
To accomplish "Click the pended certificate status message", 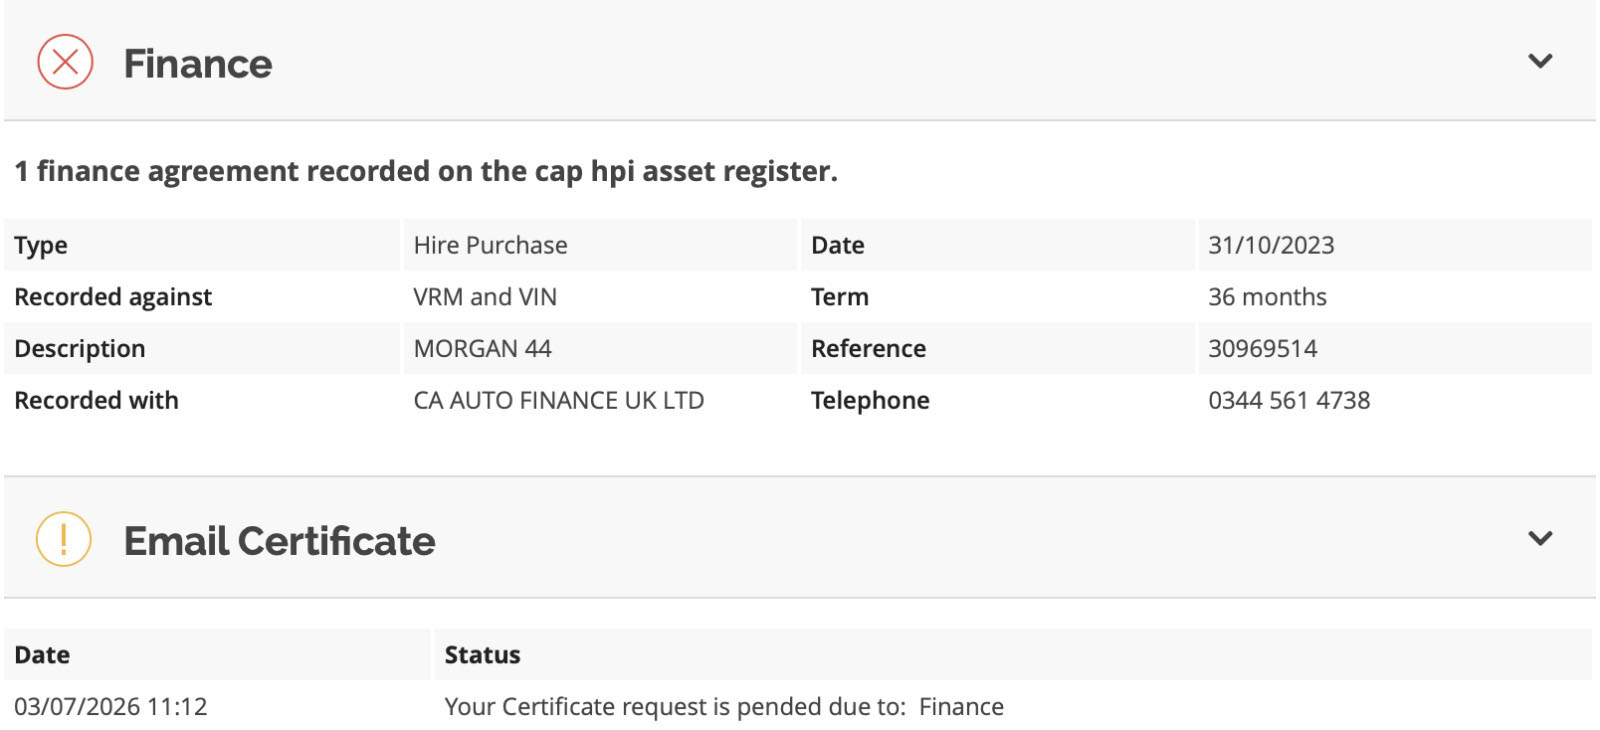I will [x=724, y=706].
